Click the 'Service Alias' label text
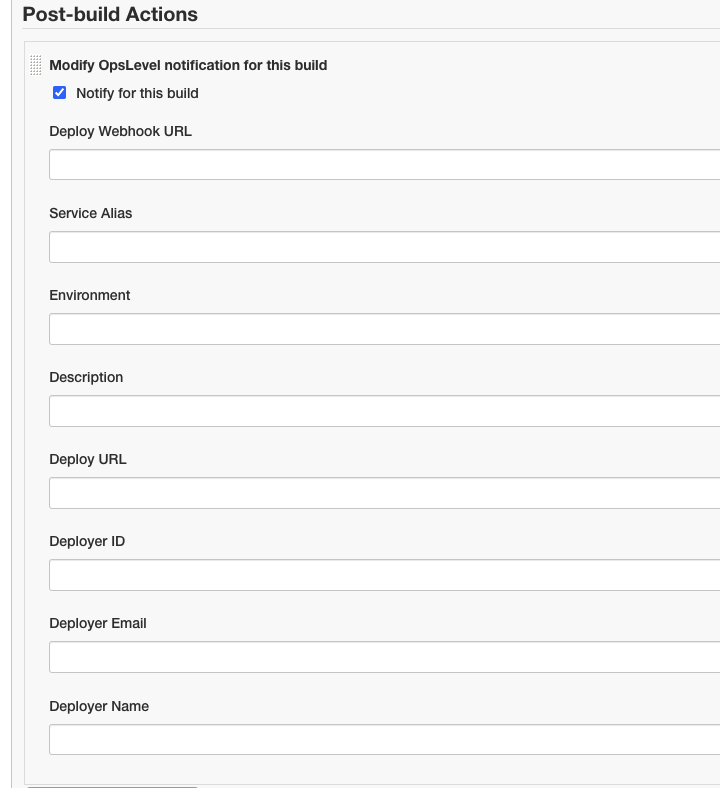Viewport: 720px width, 788px height. (90, 213)
